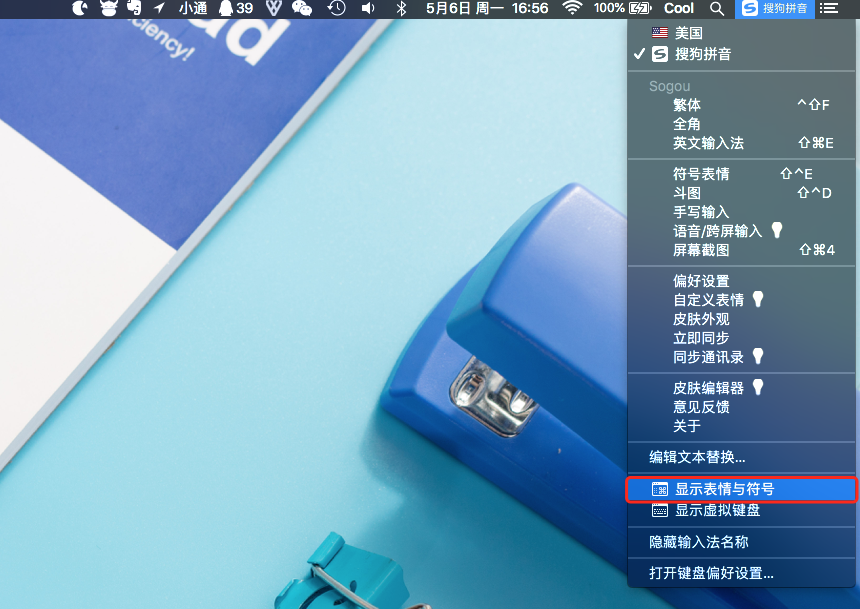Open 符号表情 panel
Screen dimensions: 860x609
(742, 174)
